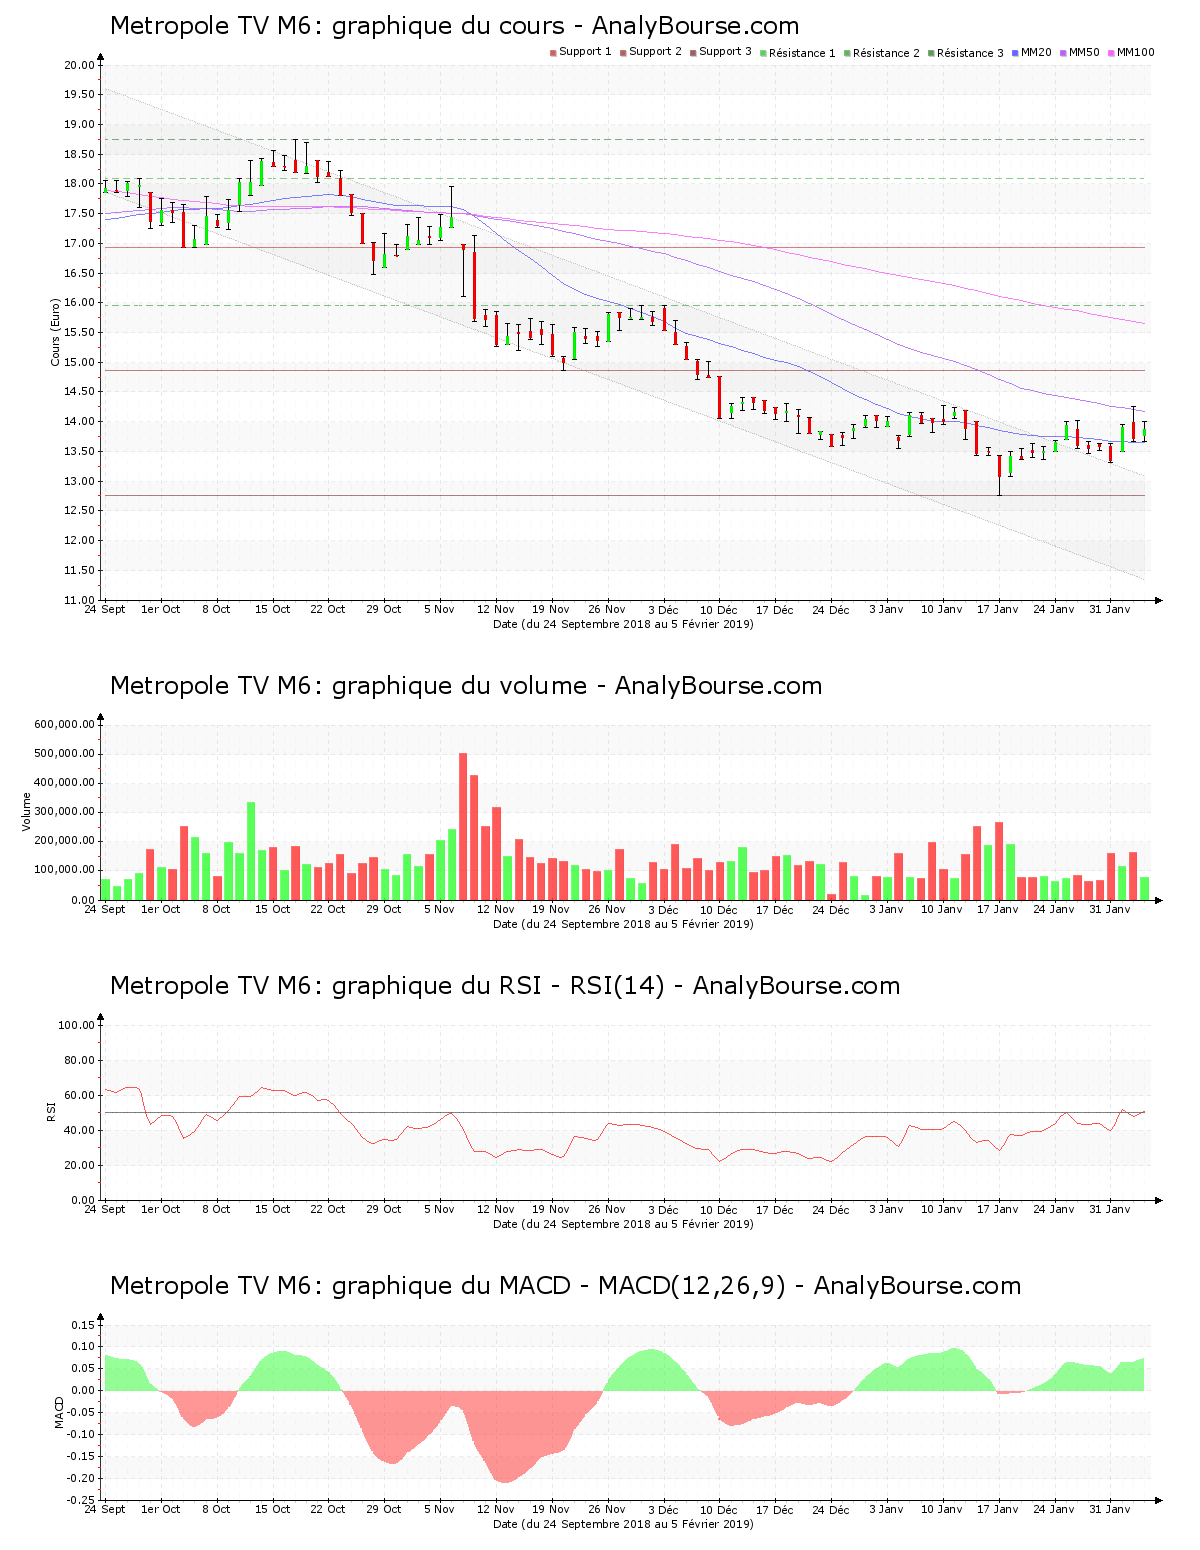The height and width of the screenshot is (1550, 1200).
Task: Select the 'Résistance 2' legend label
Action: coord(886,53)
